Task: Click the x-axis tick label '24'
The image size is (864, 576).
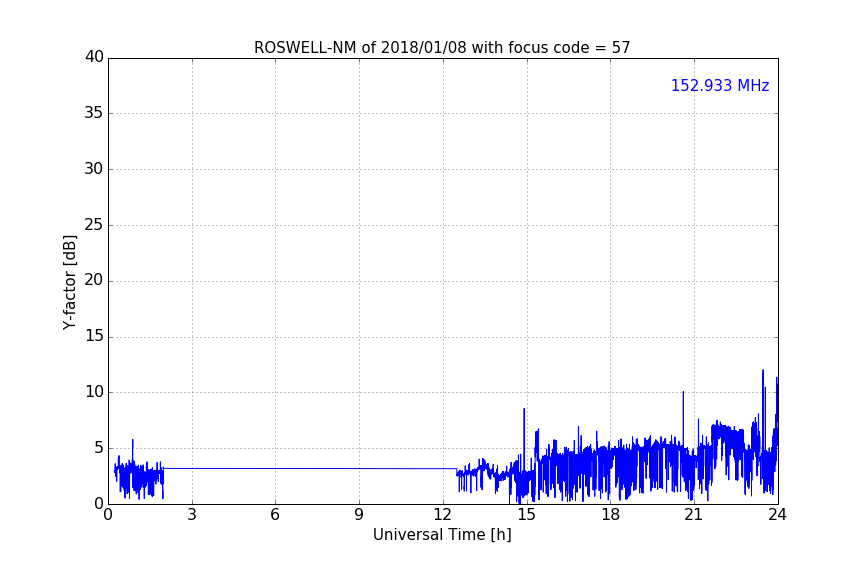Action: 777,515
